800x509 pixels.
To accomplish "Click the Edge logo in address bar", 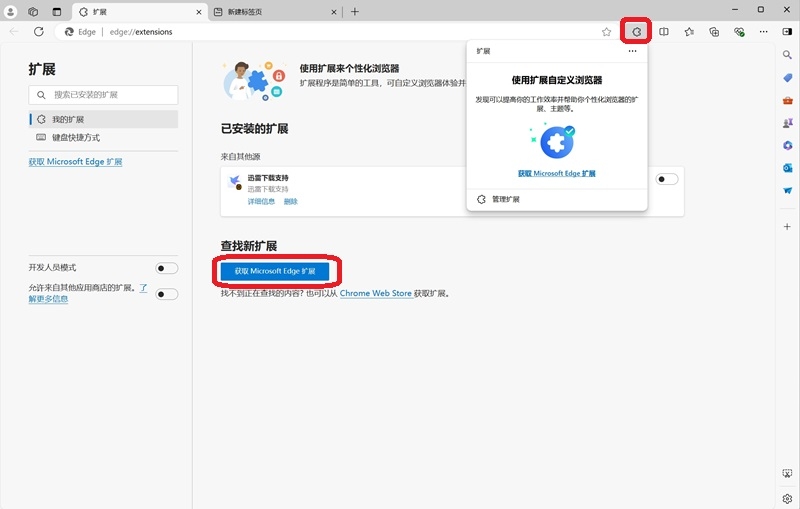I will tap(69, 32).
